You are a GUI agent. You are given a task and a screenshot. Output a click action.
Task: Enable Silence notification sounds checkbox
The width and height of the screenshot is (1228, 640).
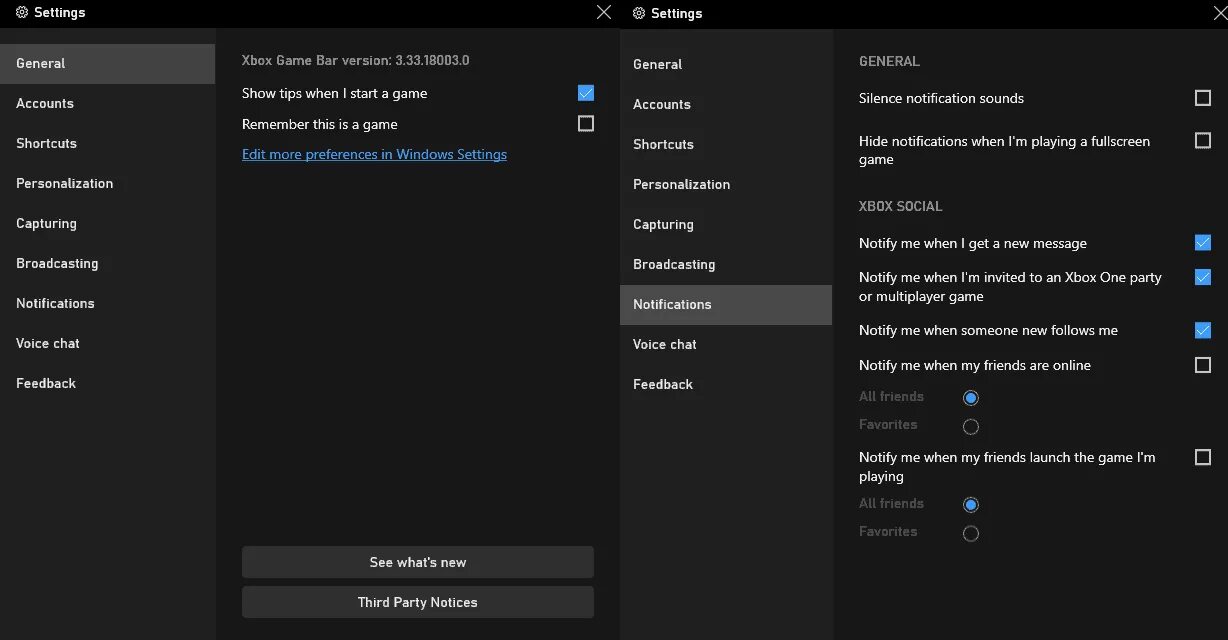tap(1203, 98)
